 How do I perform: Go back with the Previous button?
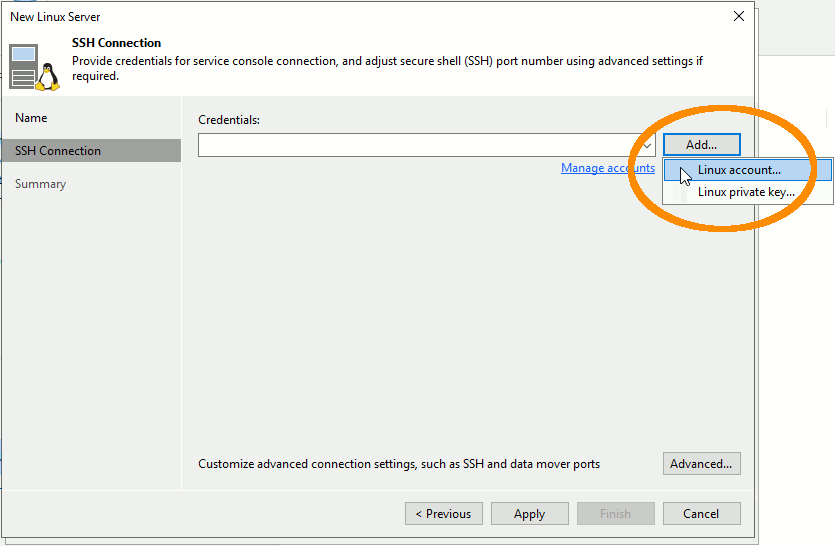[444, 514]
